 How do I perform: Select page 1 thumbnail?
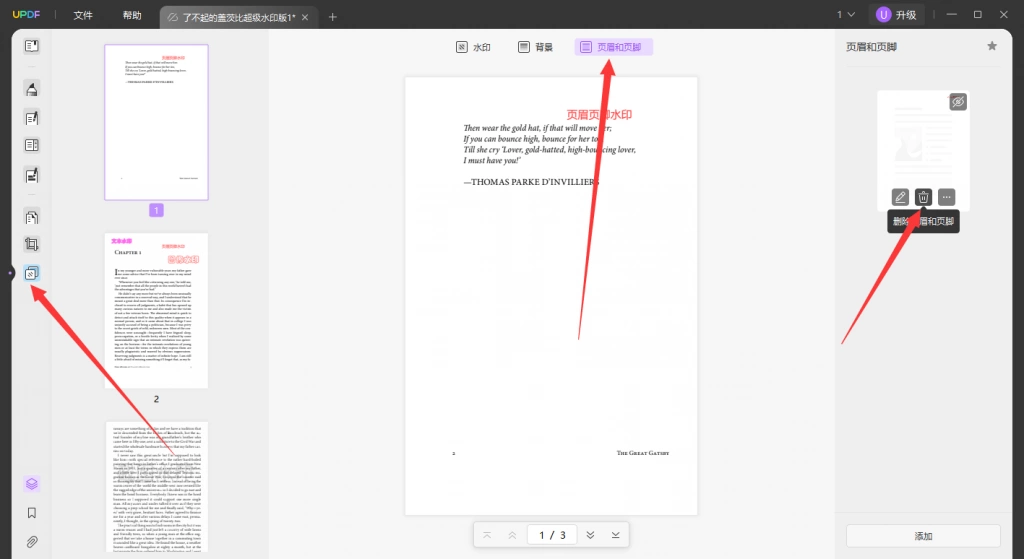coord(156,122)
